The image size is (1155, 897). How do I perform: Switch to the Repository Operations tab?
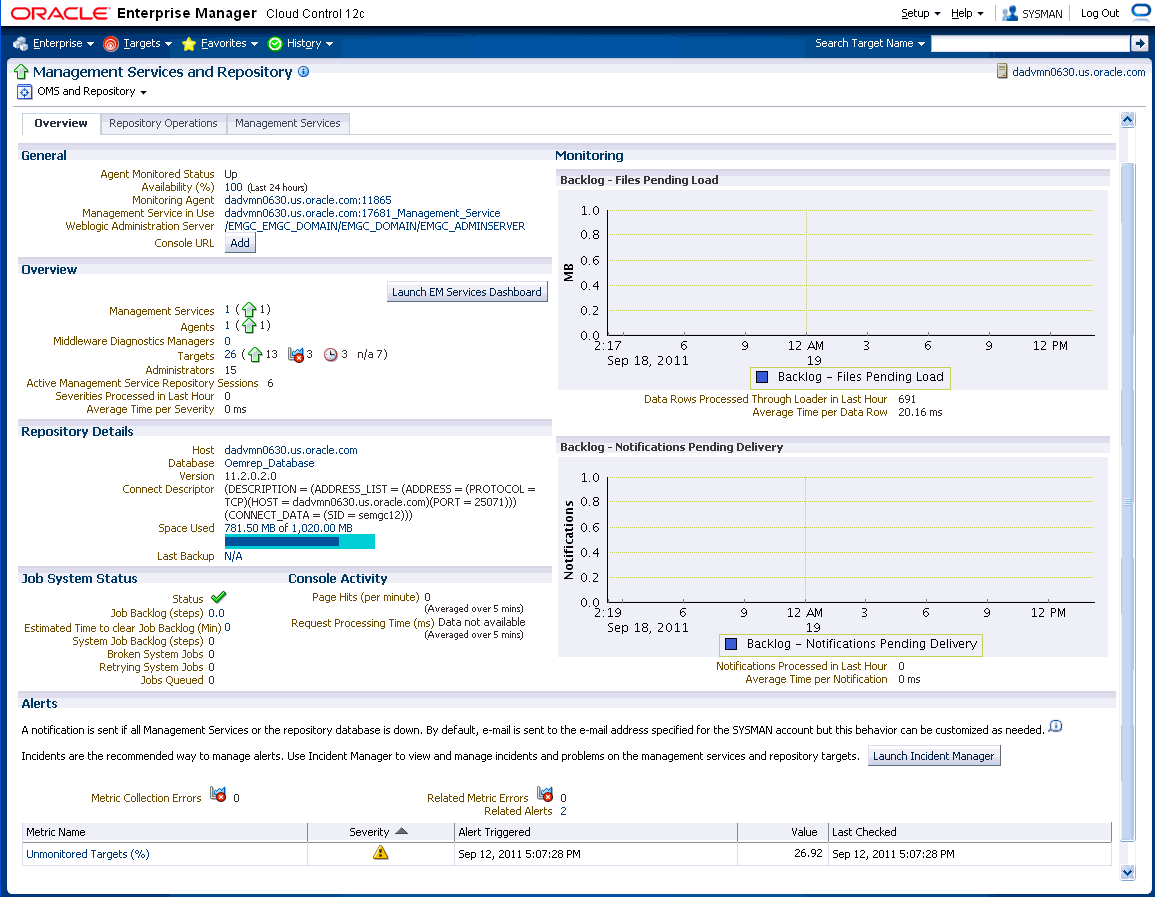[163, 124]
